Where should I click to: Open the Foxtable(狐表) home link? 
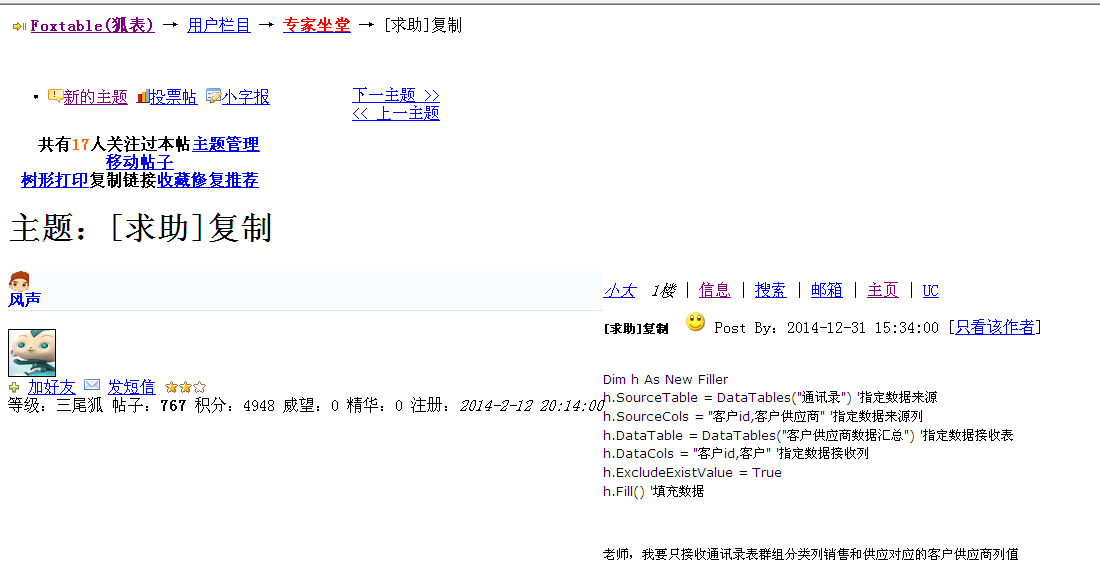tap(92, 26)
